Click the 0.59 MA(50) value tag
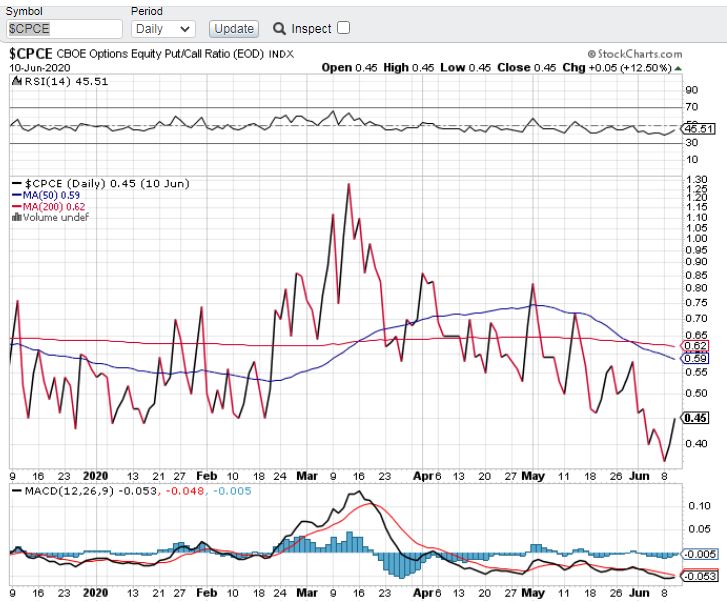This screenshot has width=727, height=603. coord(695,358)
